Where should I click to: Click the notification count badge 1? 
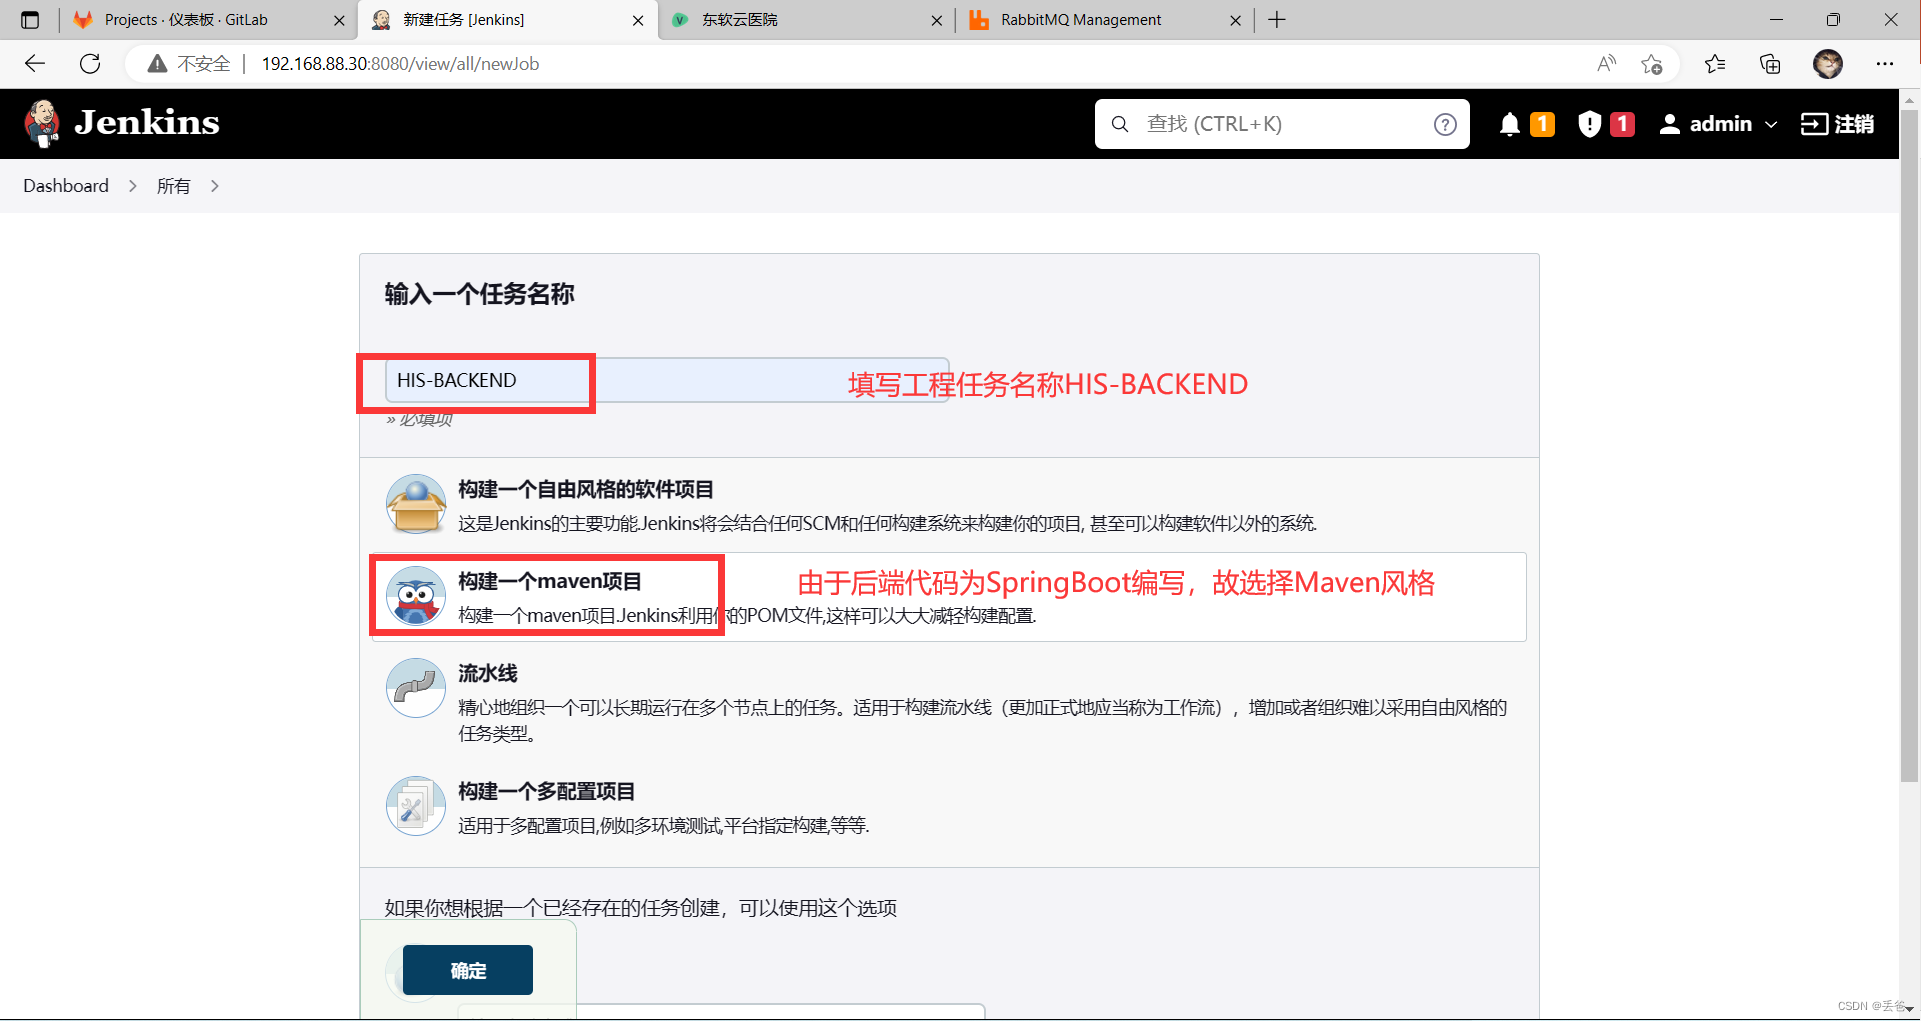pos(1542,124)
